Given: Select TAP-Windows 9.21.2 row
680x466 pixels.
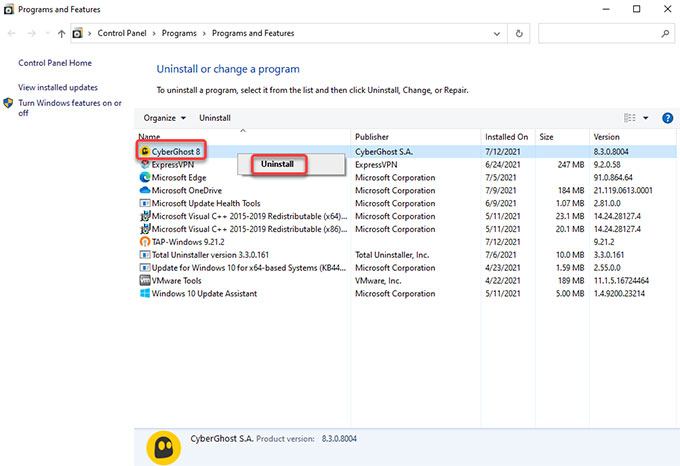Looking at the screenshot, I should (188, 242).
